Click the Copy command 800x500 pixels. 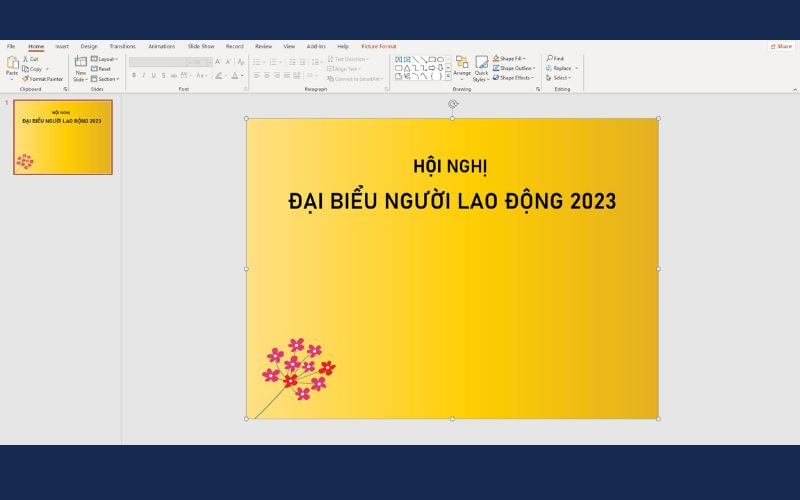tap(33, 69)
